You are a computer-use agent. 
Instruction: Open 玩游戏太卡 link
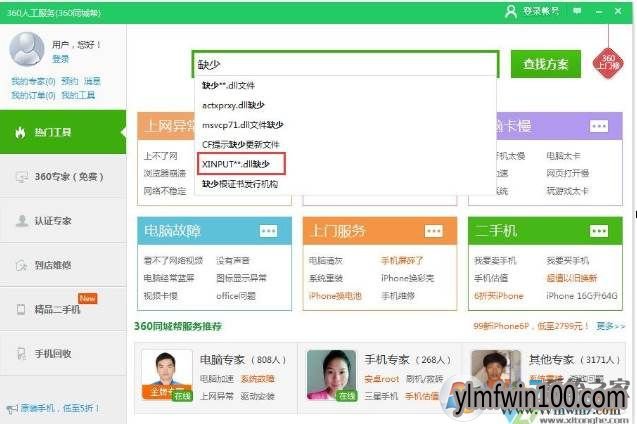tap(568, 190)
